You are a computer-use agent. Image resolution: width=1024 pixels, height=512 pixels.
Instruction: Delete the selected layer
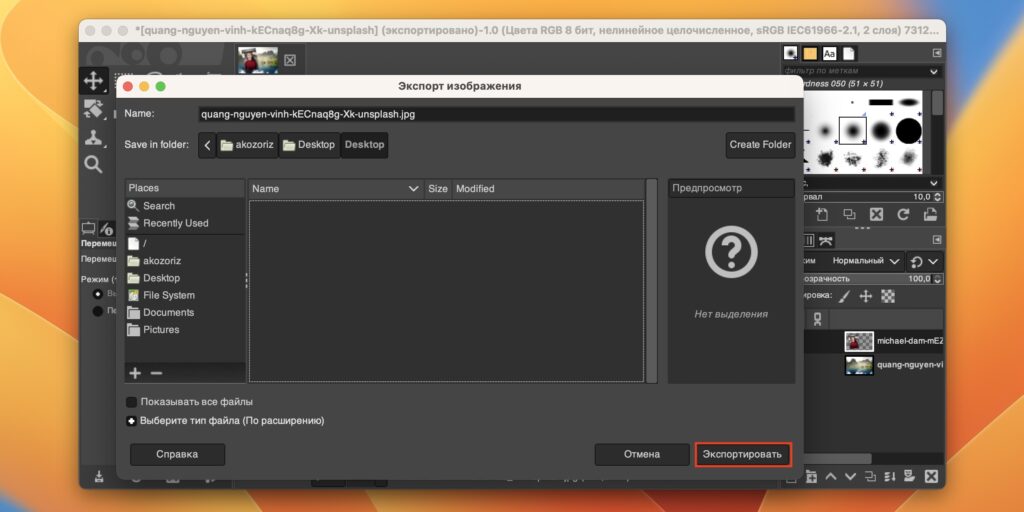[932, 476]
